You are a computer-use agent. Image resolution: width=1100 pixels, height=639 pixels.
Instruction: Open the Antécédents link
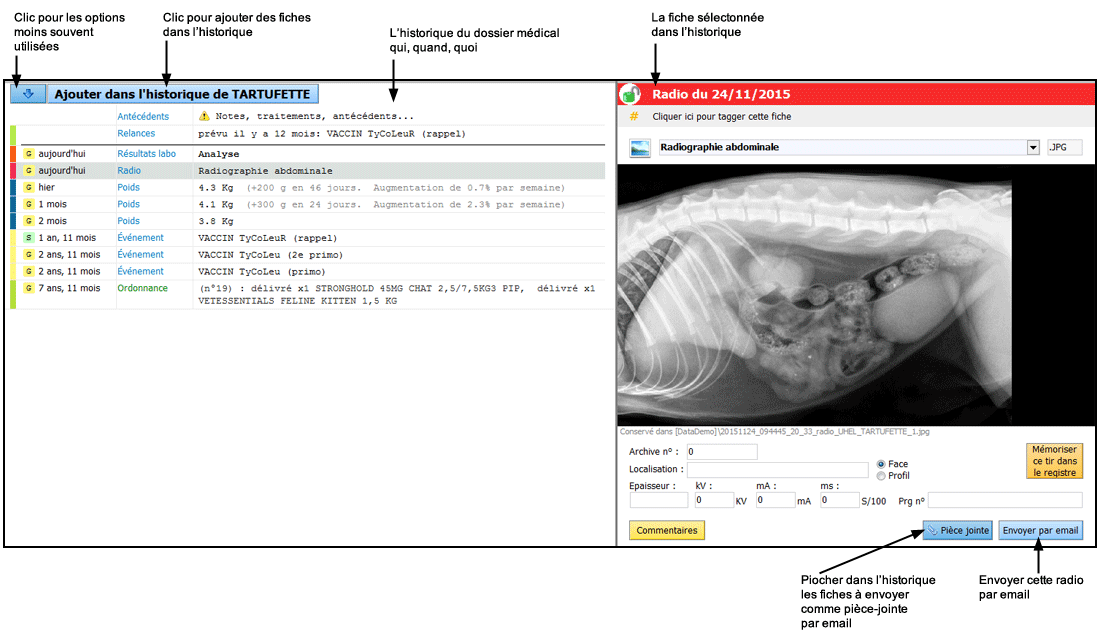tap(143, 116)
